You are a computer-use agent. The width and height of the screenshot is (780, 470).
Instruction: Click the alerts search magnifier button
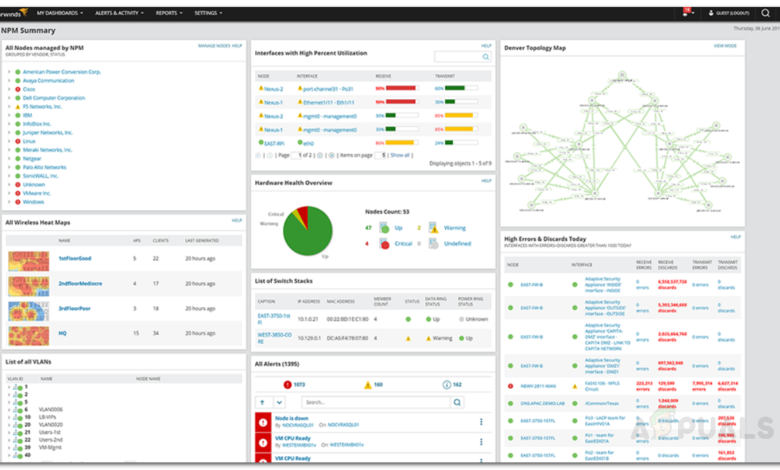point(457,402)
